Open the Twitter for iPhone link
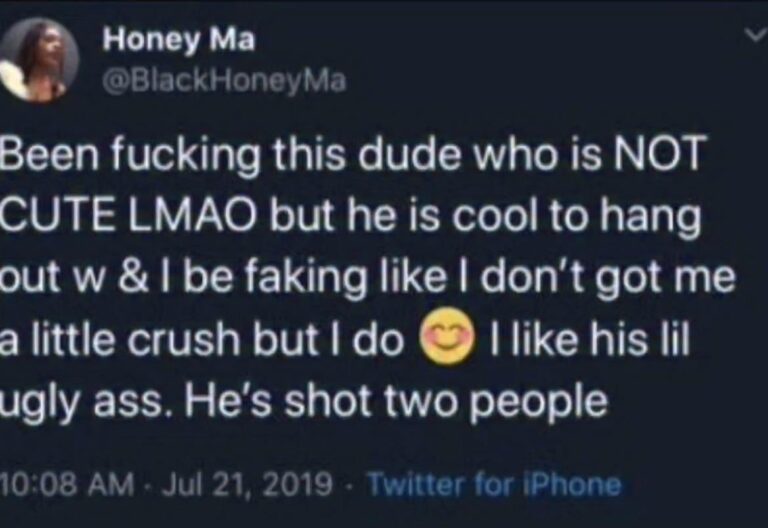Viewport: 768px width, 528px height. click(494, 485)
